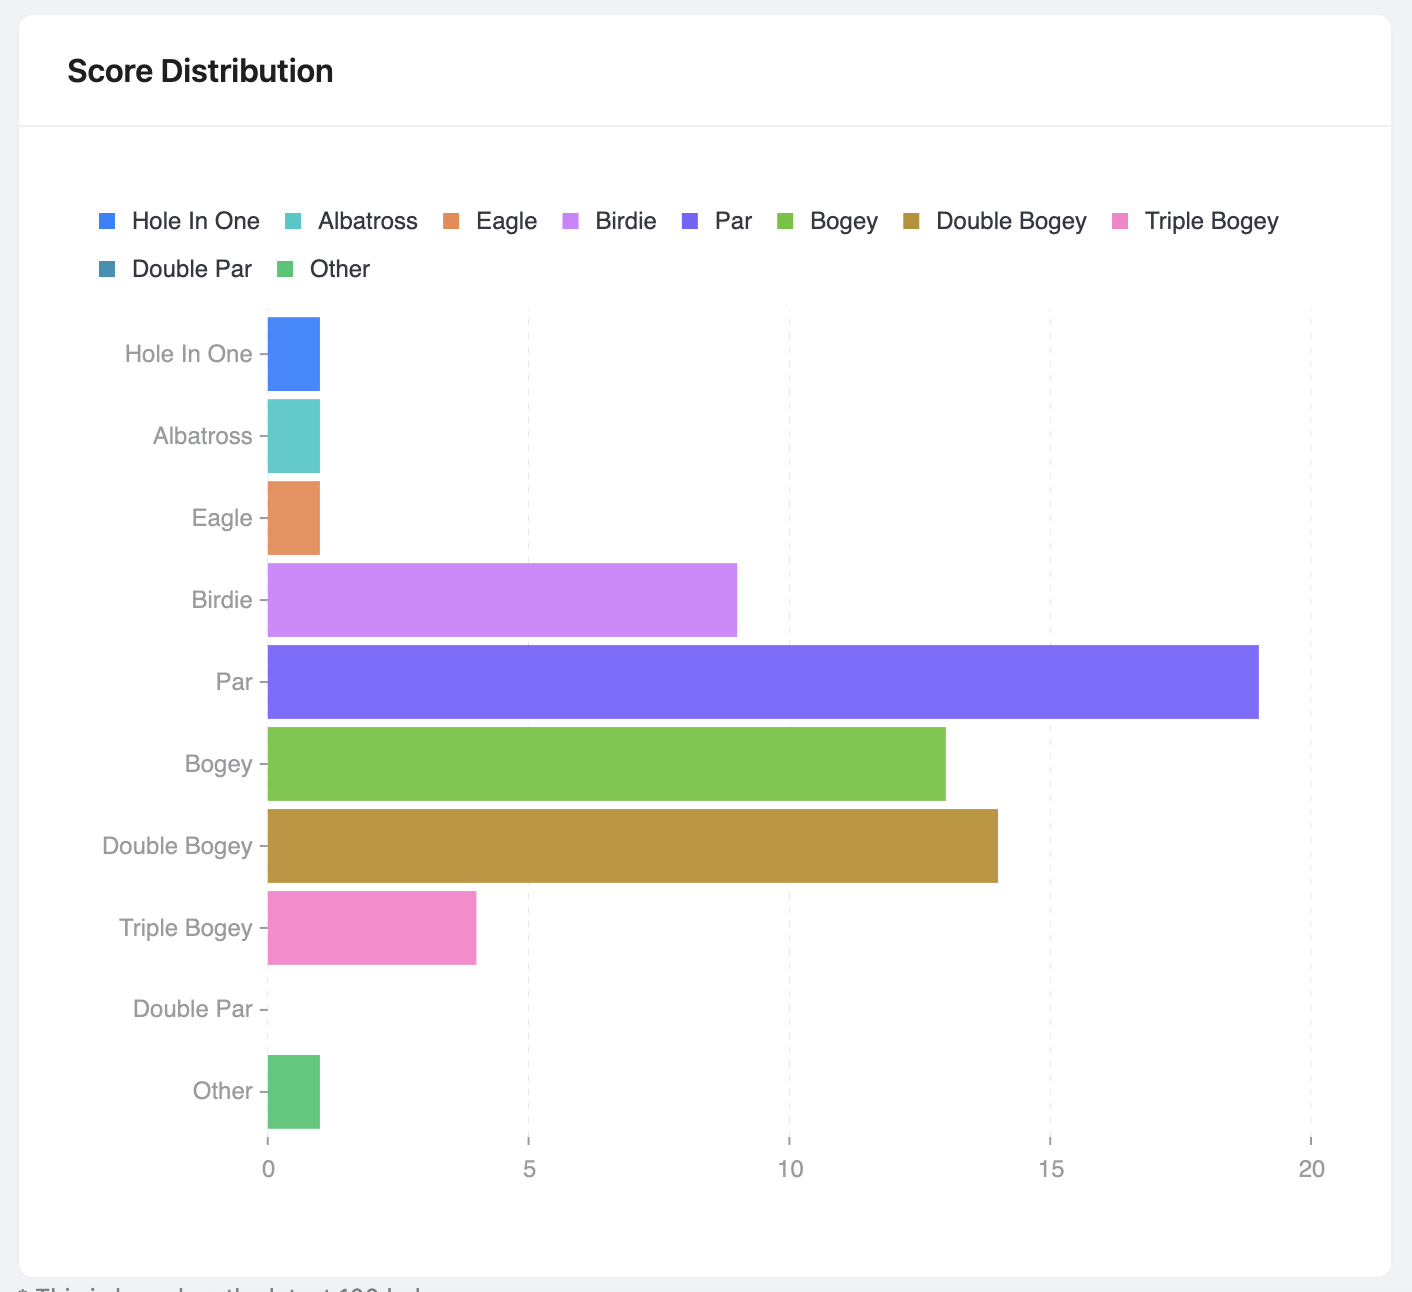
Task: Select the green Bogey bar
Action: coord(606,764)
